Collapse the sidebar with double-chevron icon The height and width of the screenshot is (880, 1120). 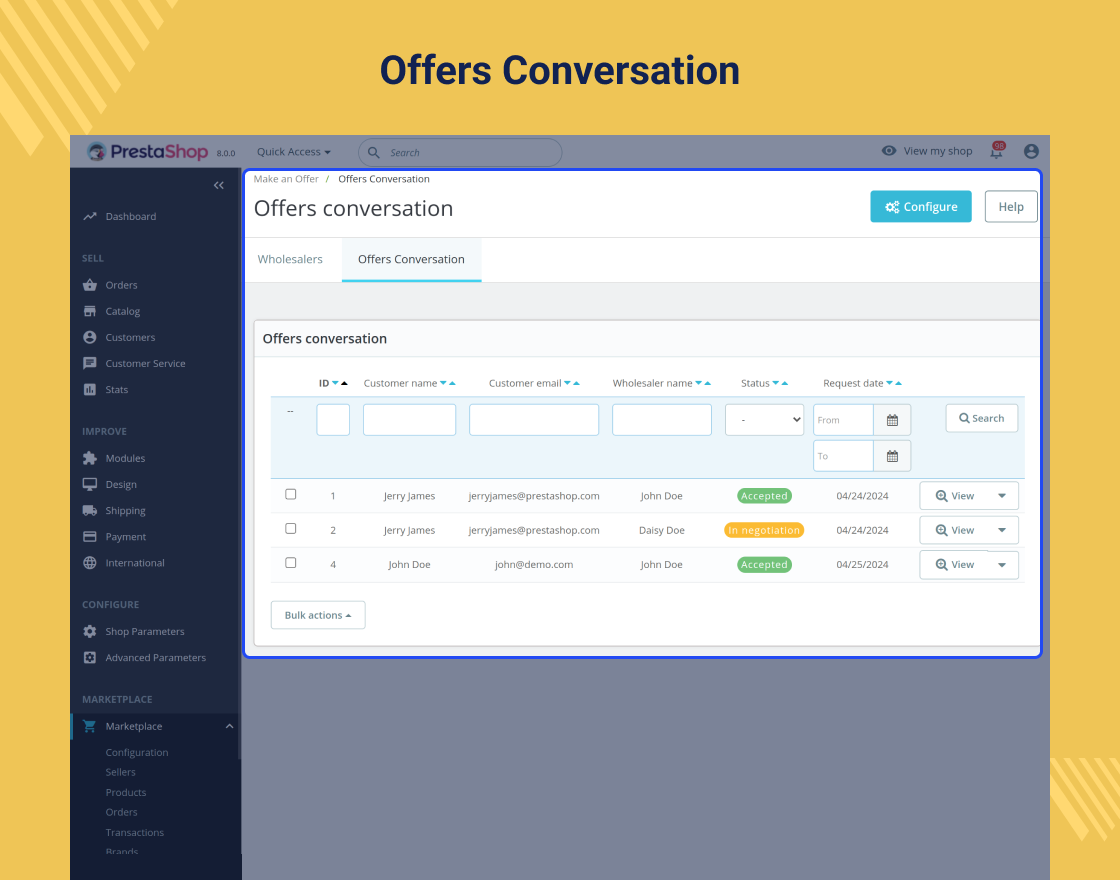(219, 186)
